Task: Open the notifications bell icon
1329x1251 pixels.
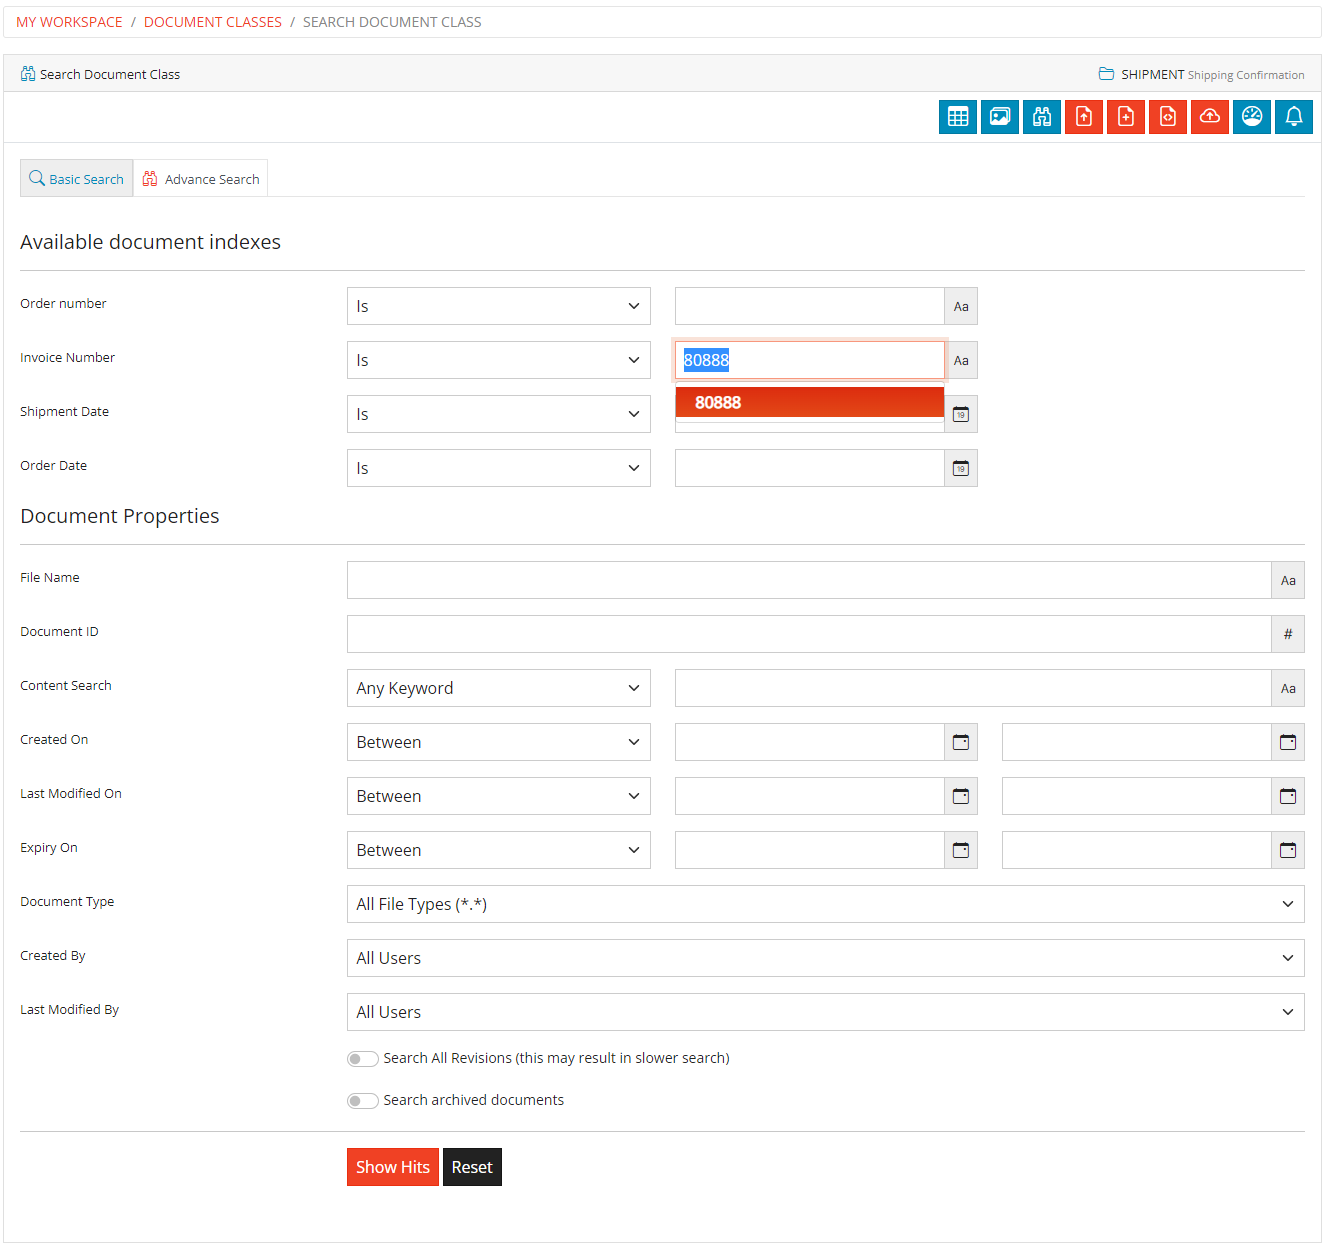Action: [1293, 117]
